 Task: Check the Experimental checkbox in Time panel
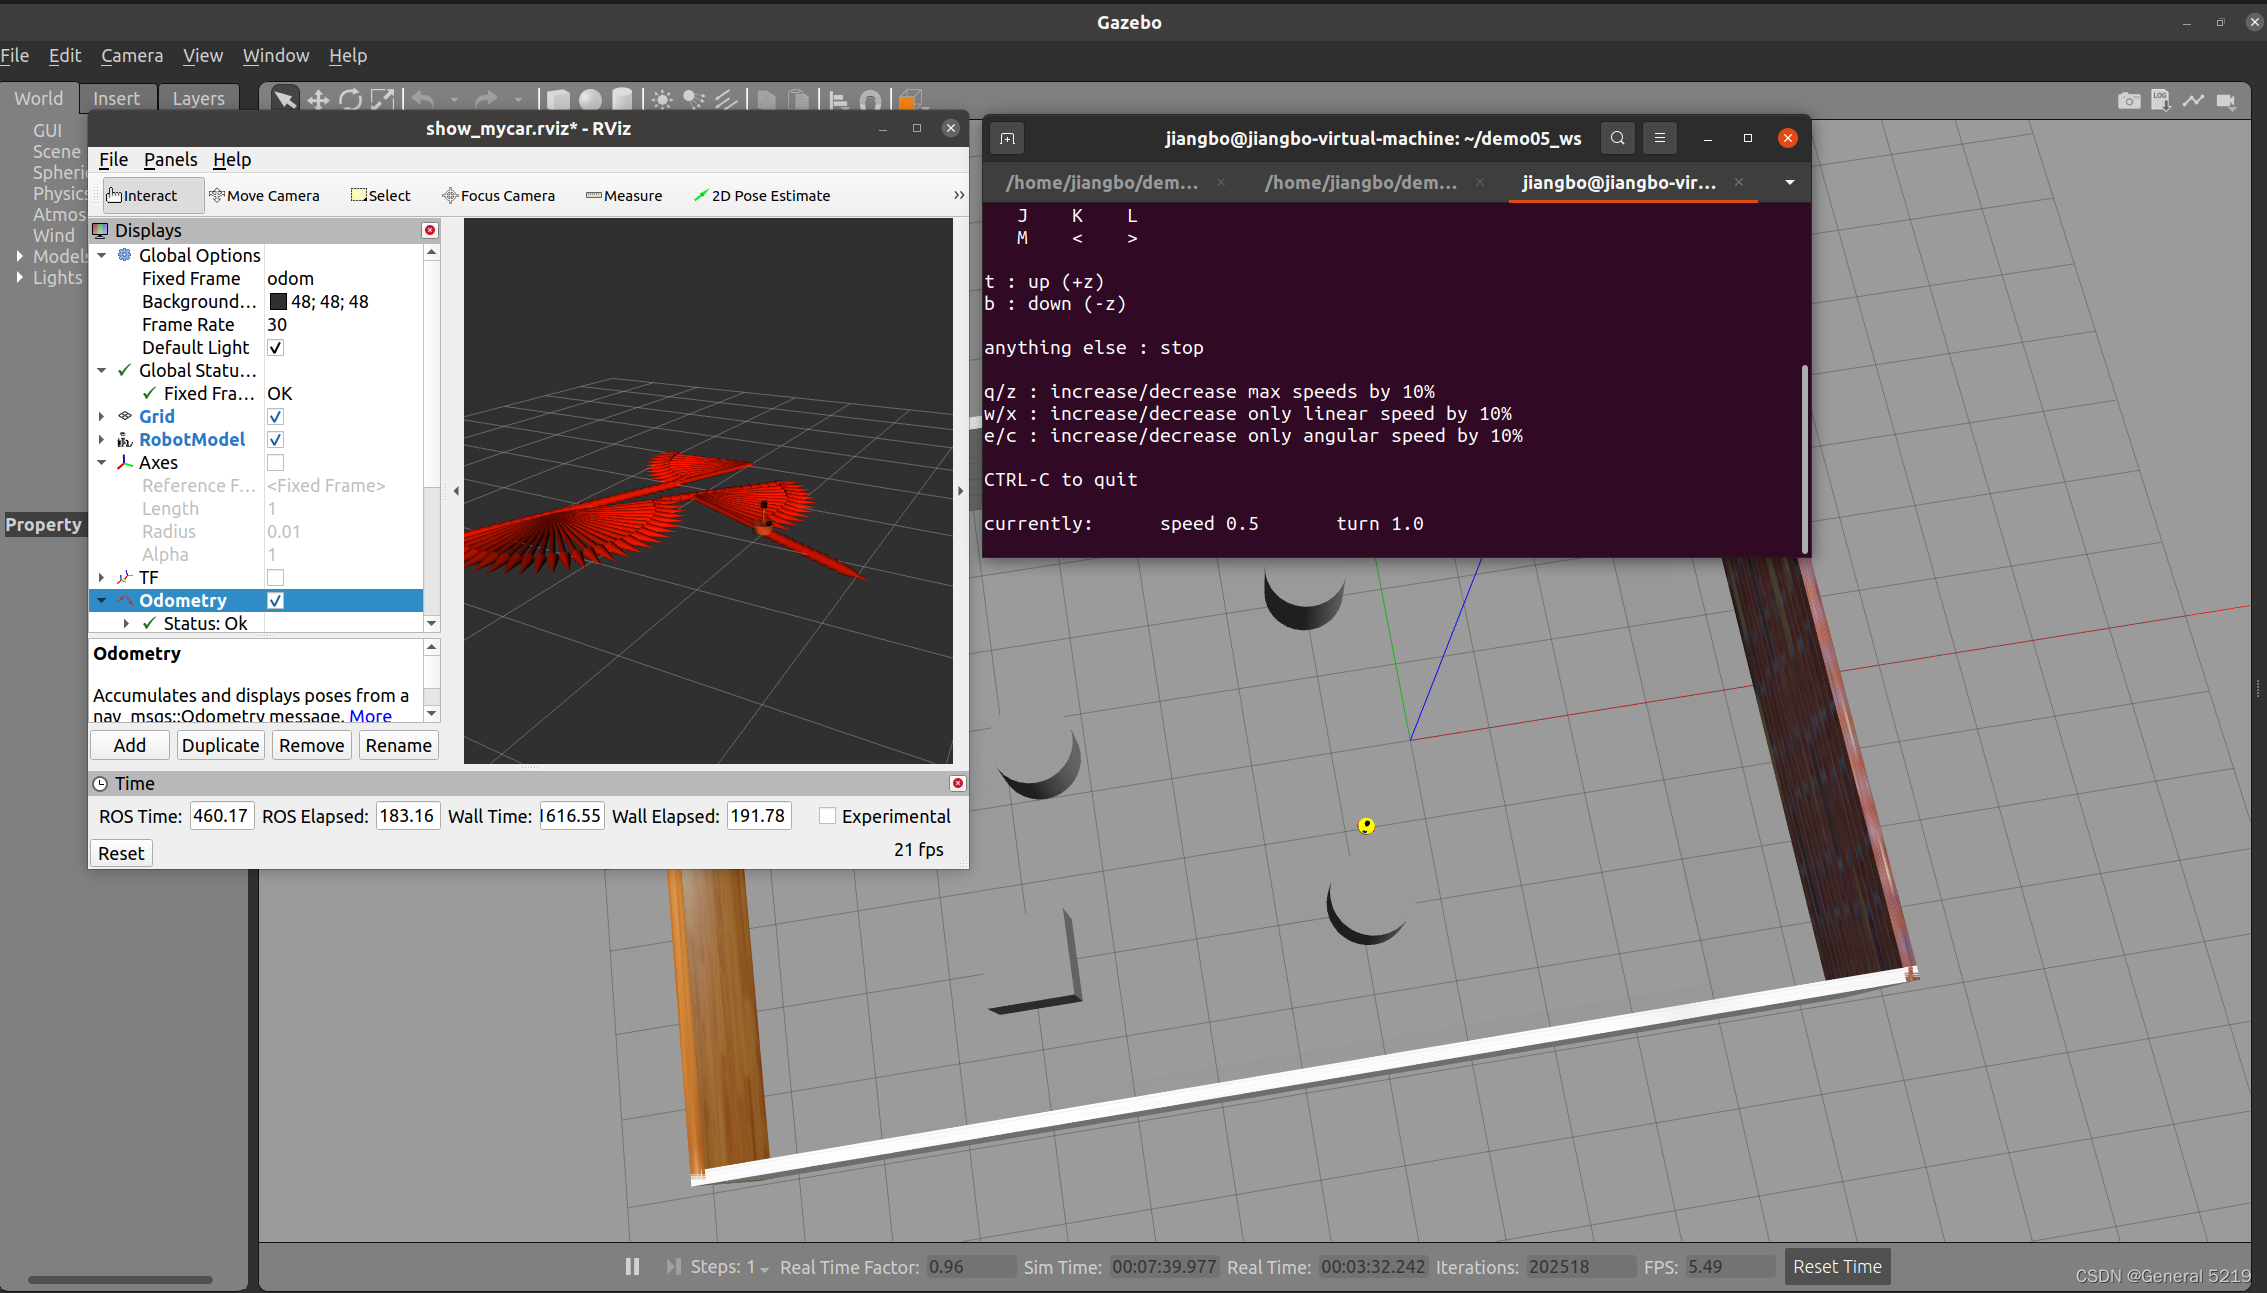coord(827,816)
